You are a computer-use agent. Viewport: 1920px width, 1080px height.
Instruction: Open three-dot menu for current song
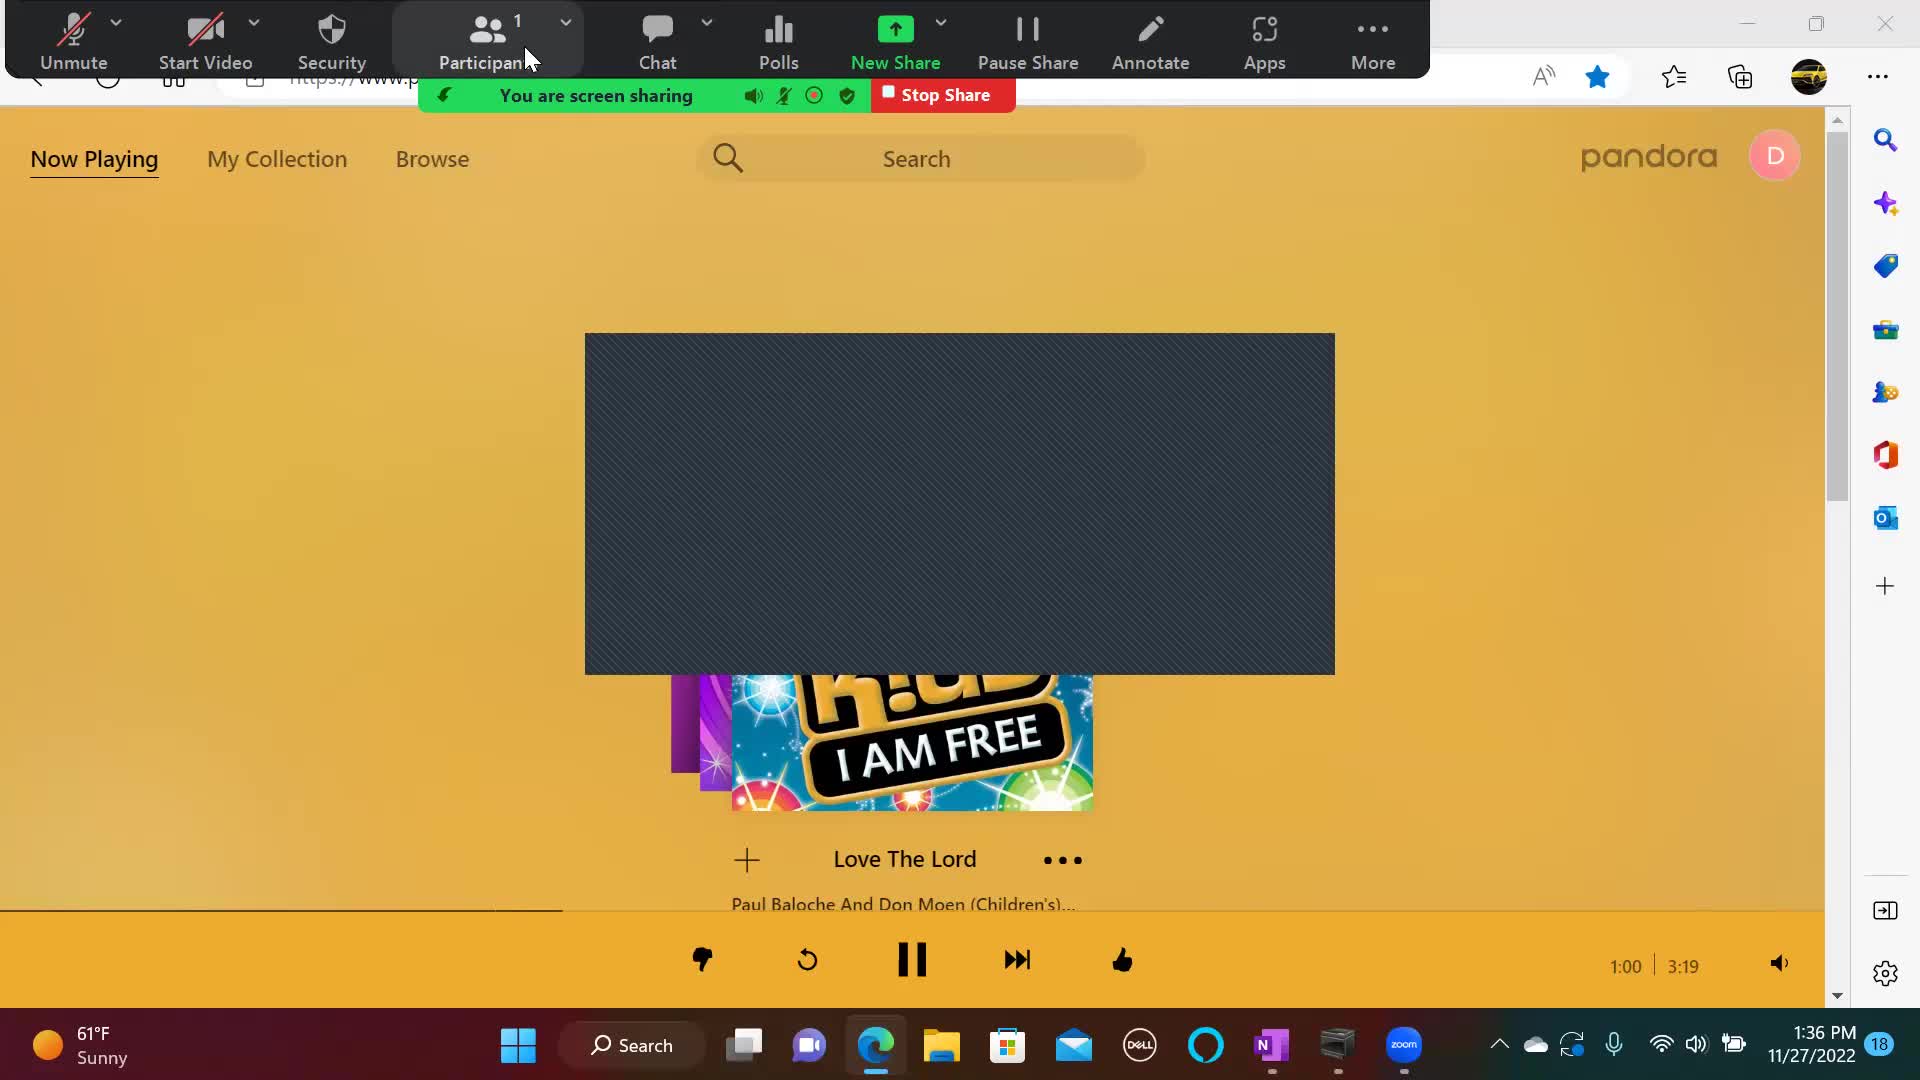1062,860
